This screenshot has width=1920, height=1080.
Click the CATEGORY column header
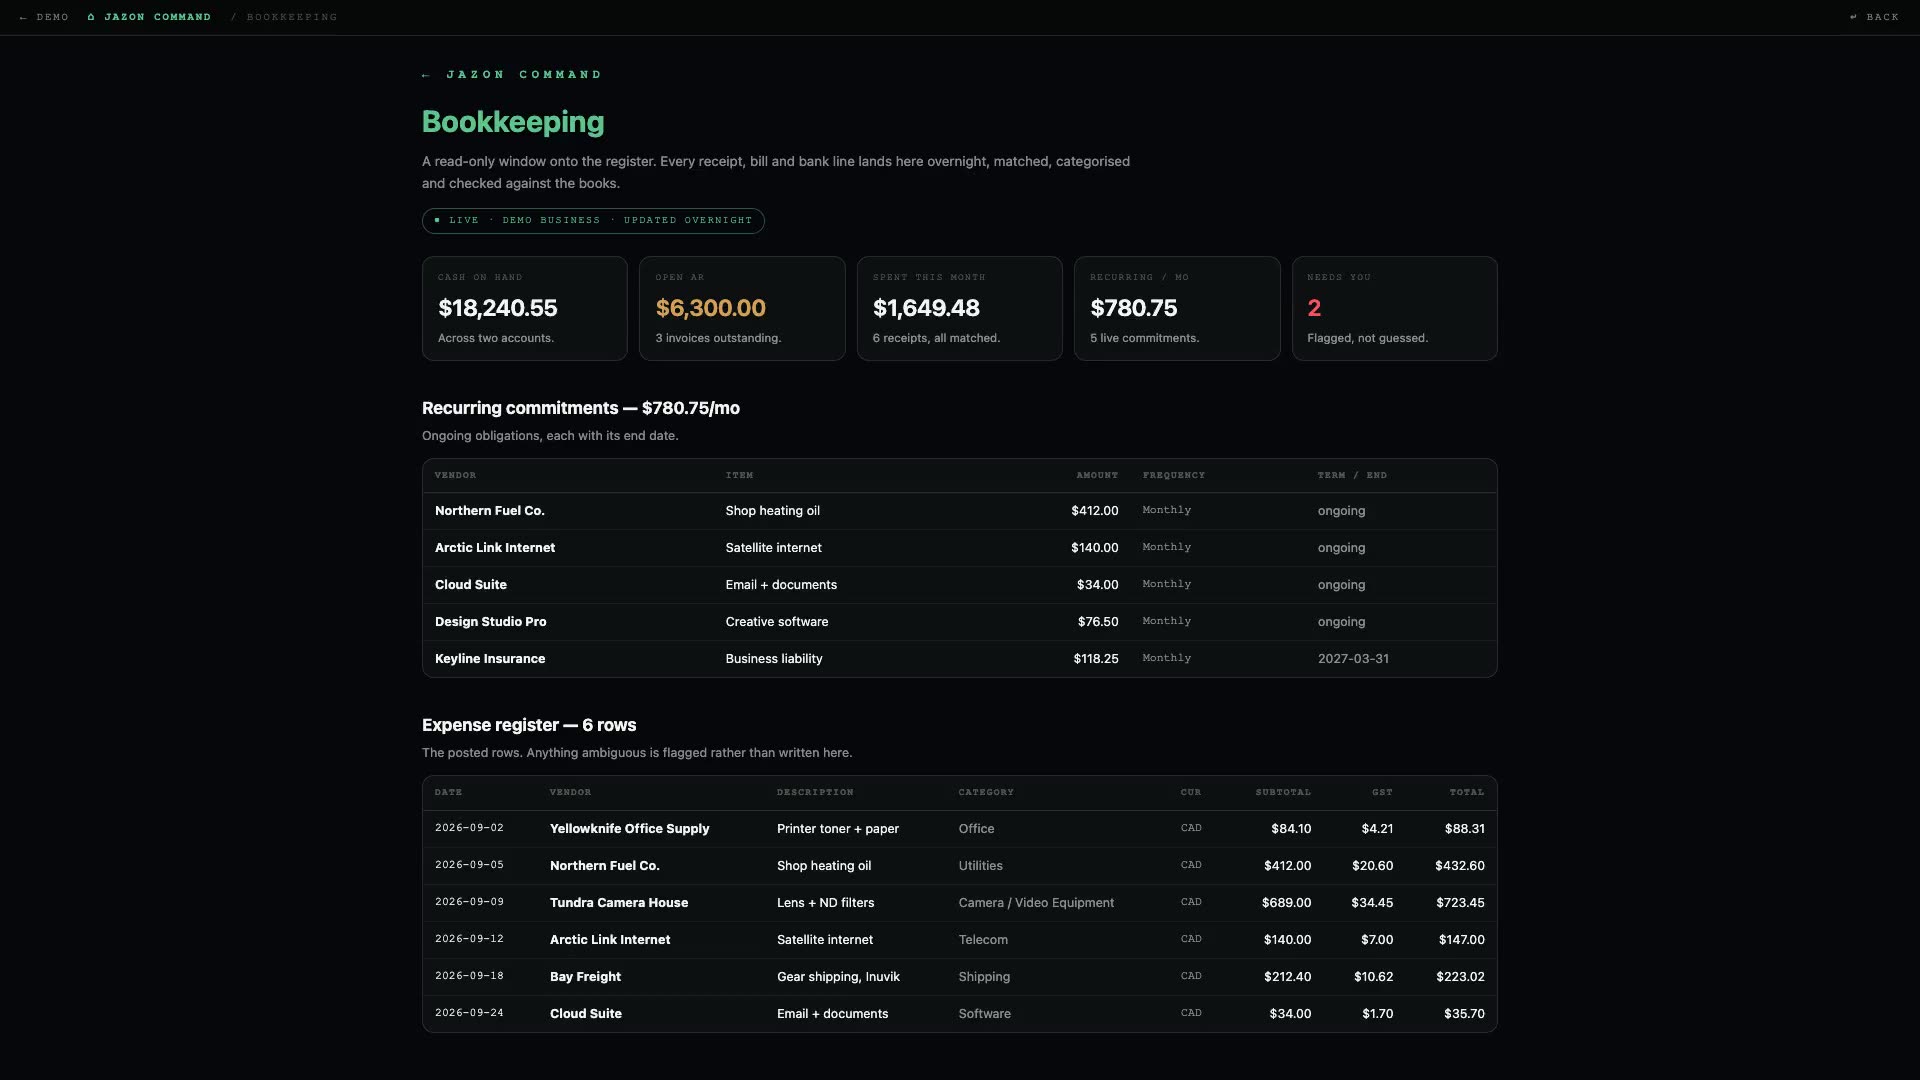(x=986, y=792)
